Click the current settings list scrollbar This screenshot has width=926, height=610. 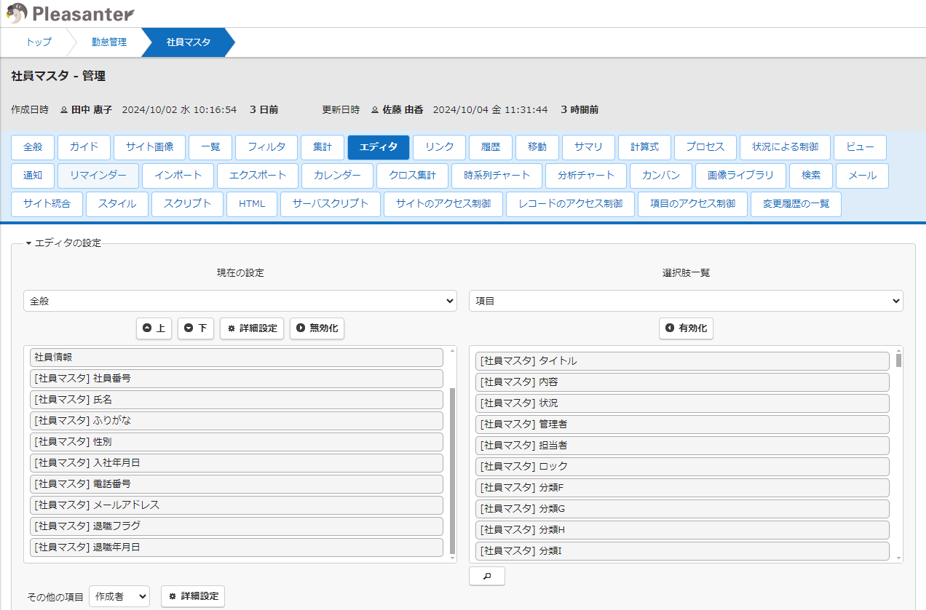pos(453,470)
